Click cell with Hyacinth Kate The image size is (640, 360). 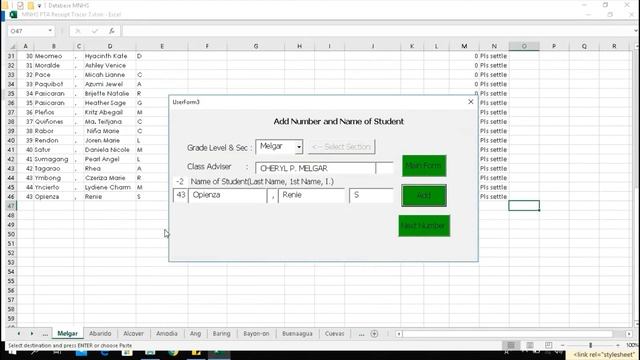[110, 56]
